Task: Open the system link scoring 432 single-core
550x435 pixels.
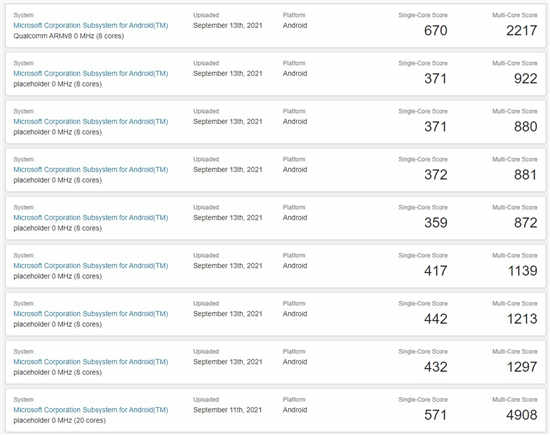Action: pyautogui.click(x=90, y=362)
